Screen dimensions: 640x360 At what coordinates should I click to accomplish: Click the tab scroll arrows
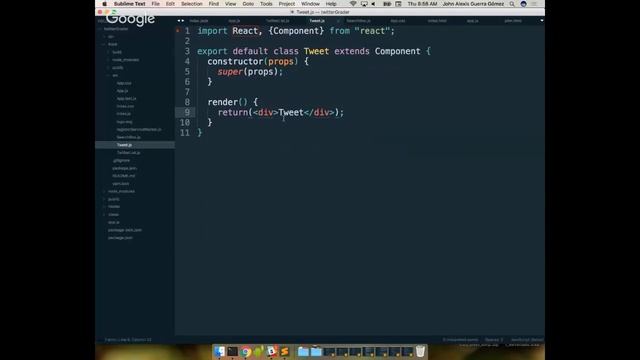click(x=180, y=20)
